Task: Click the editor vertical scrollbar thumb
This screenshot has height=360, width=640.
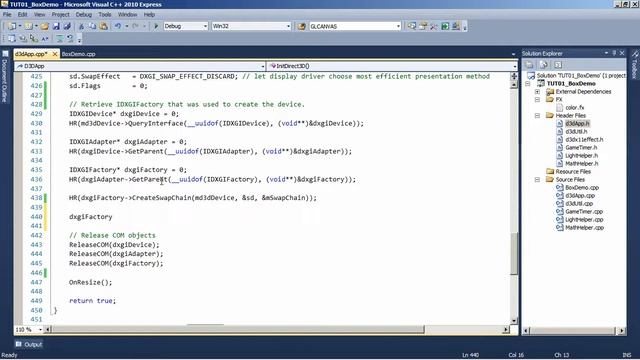Action: 514,253
